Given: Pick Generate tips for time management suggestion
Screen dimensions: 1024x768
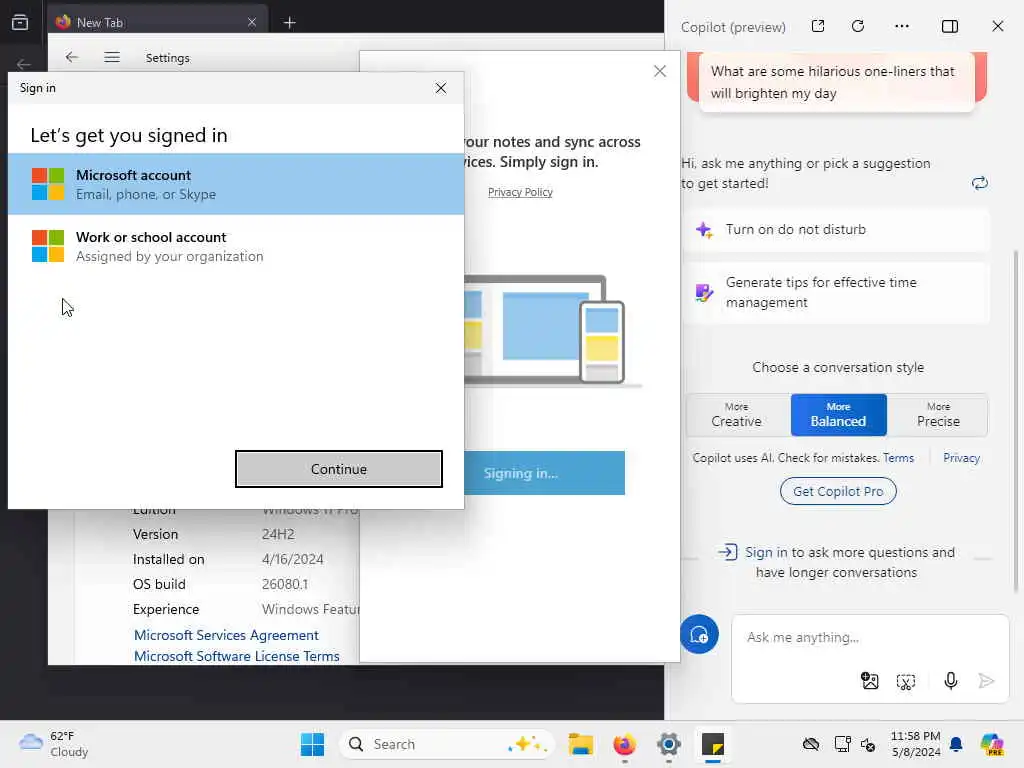Looking at the screenshot, I should pos(836,293).
